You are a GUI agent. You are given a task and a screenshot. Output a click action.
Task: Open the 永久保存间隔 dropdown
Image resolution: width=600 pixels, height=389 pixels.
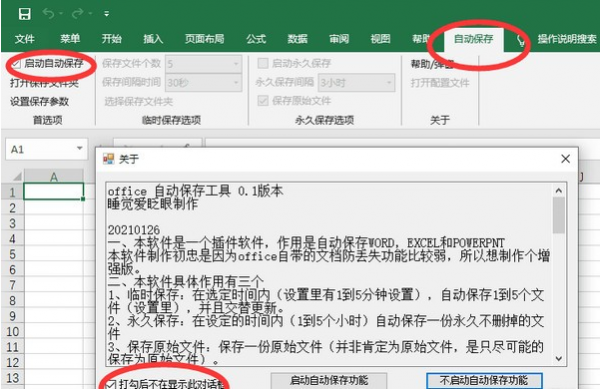[x=356, y=82]
